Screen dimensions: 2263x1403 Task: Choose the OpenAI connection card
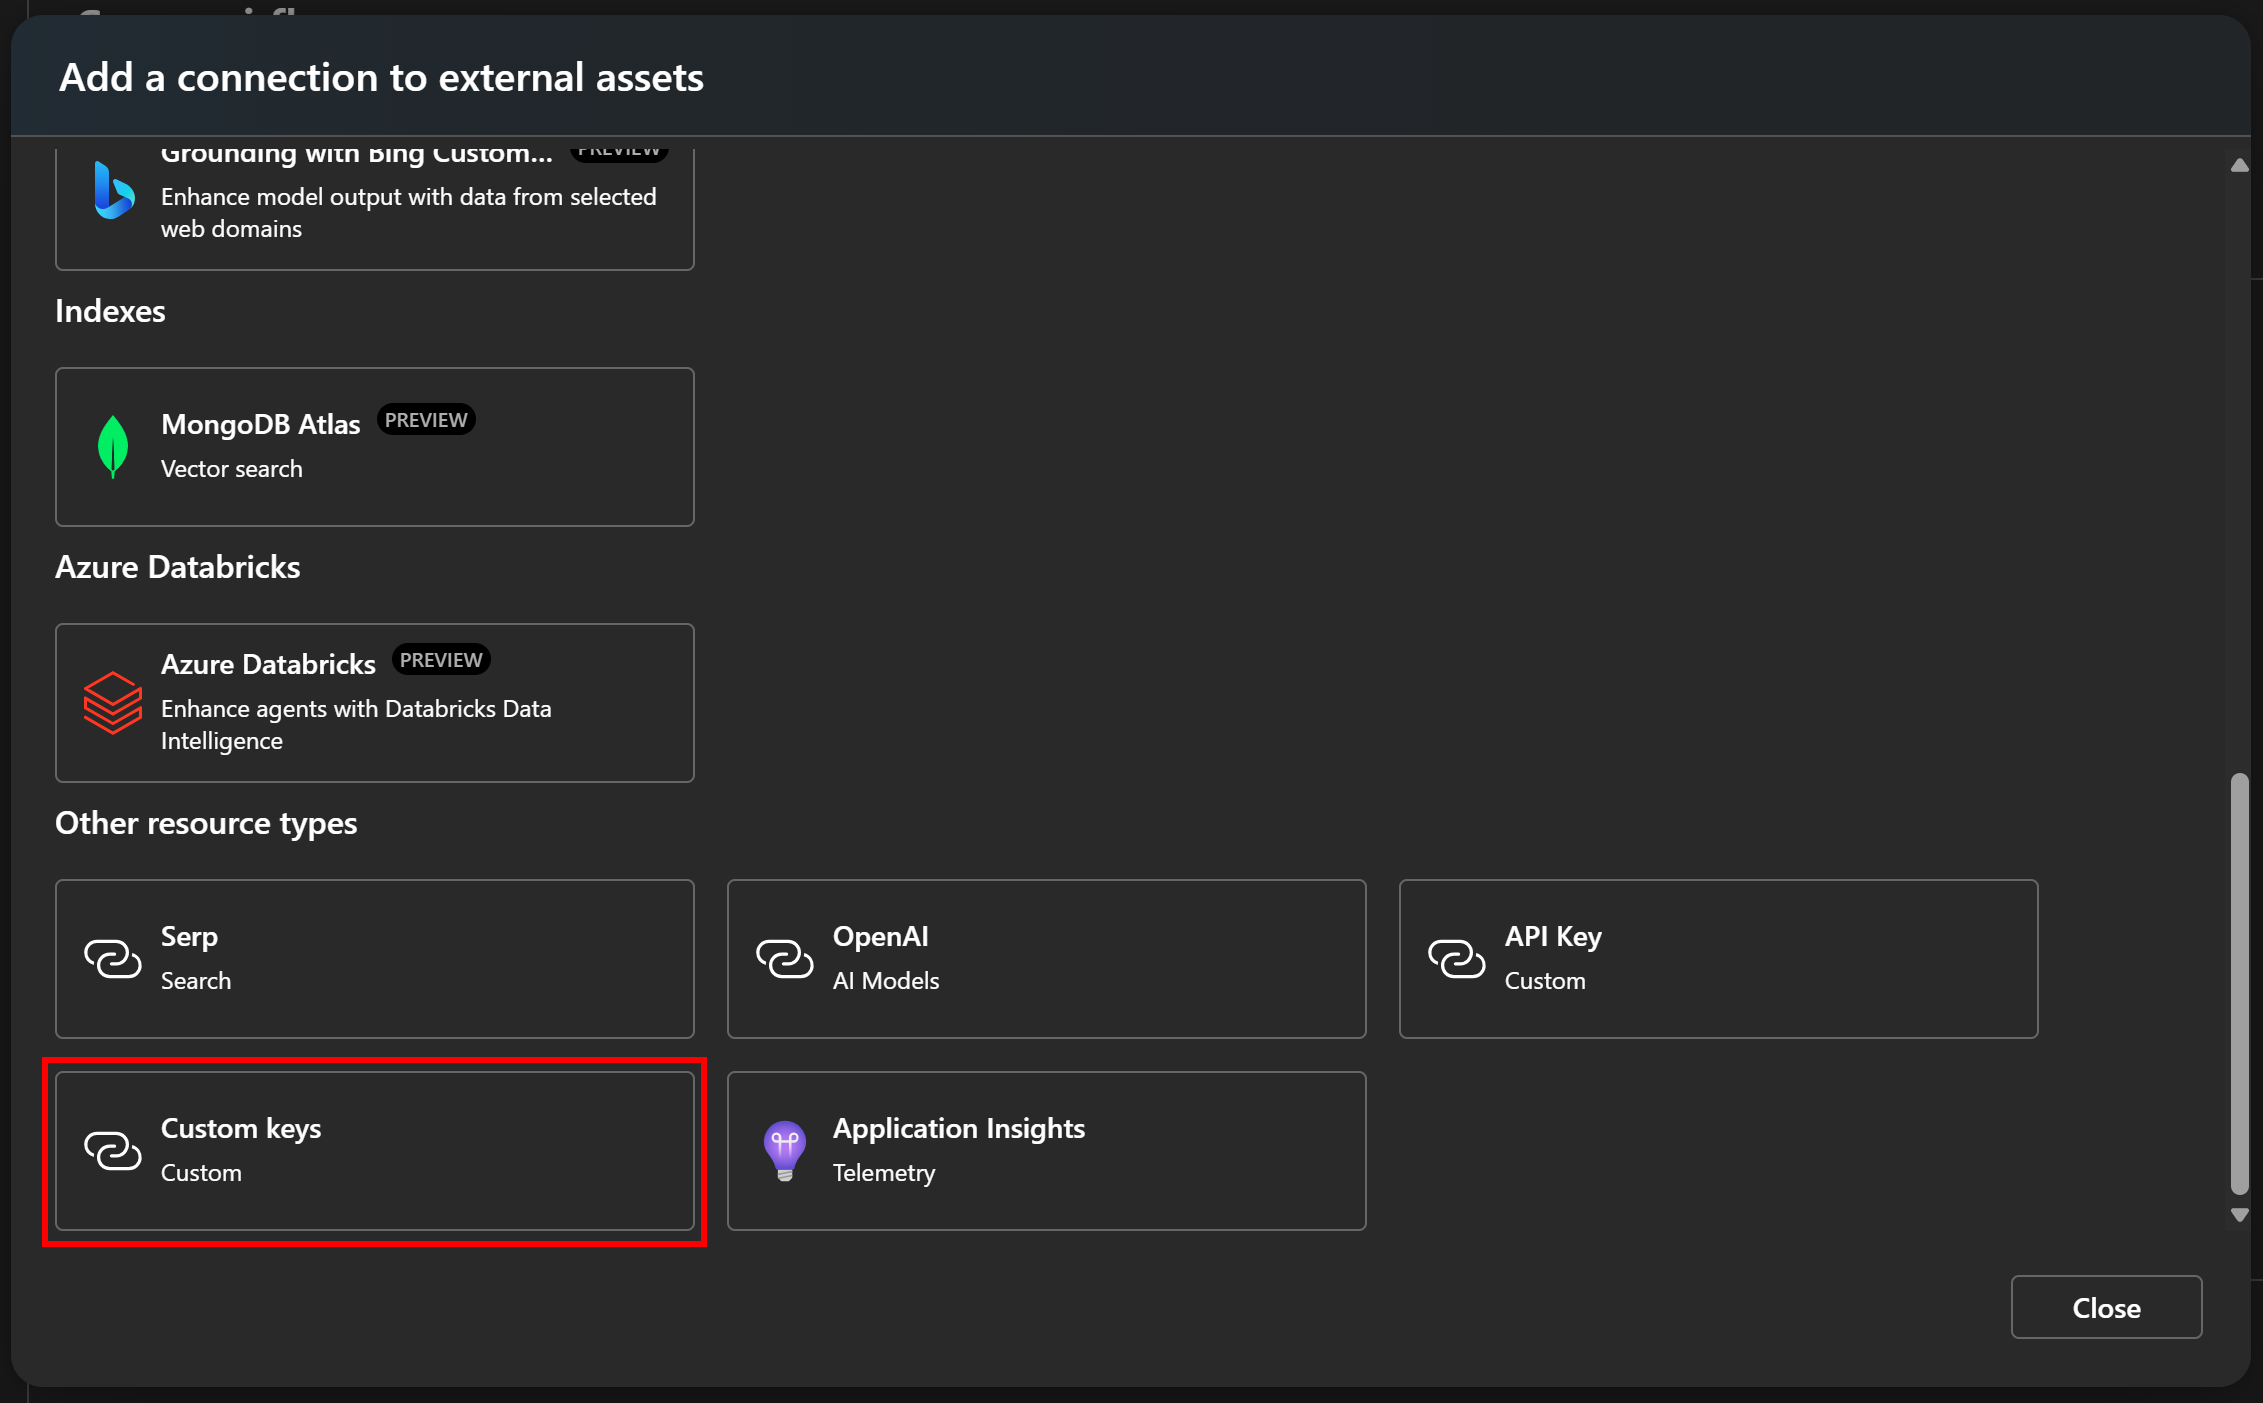click(1045, 957)
